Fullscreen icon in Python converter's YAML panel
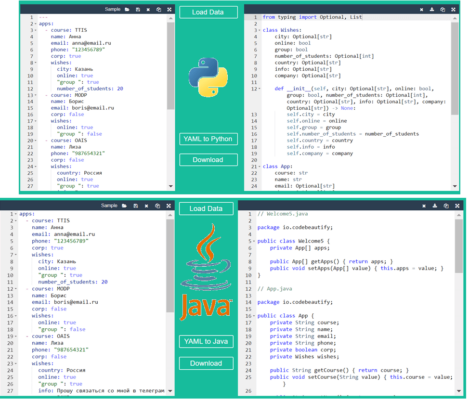469x400 pixels. pos(169,9)
